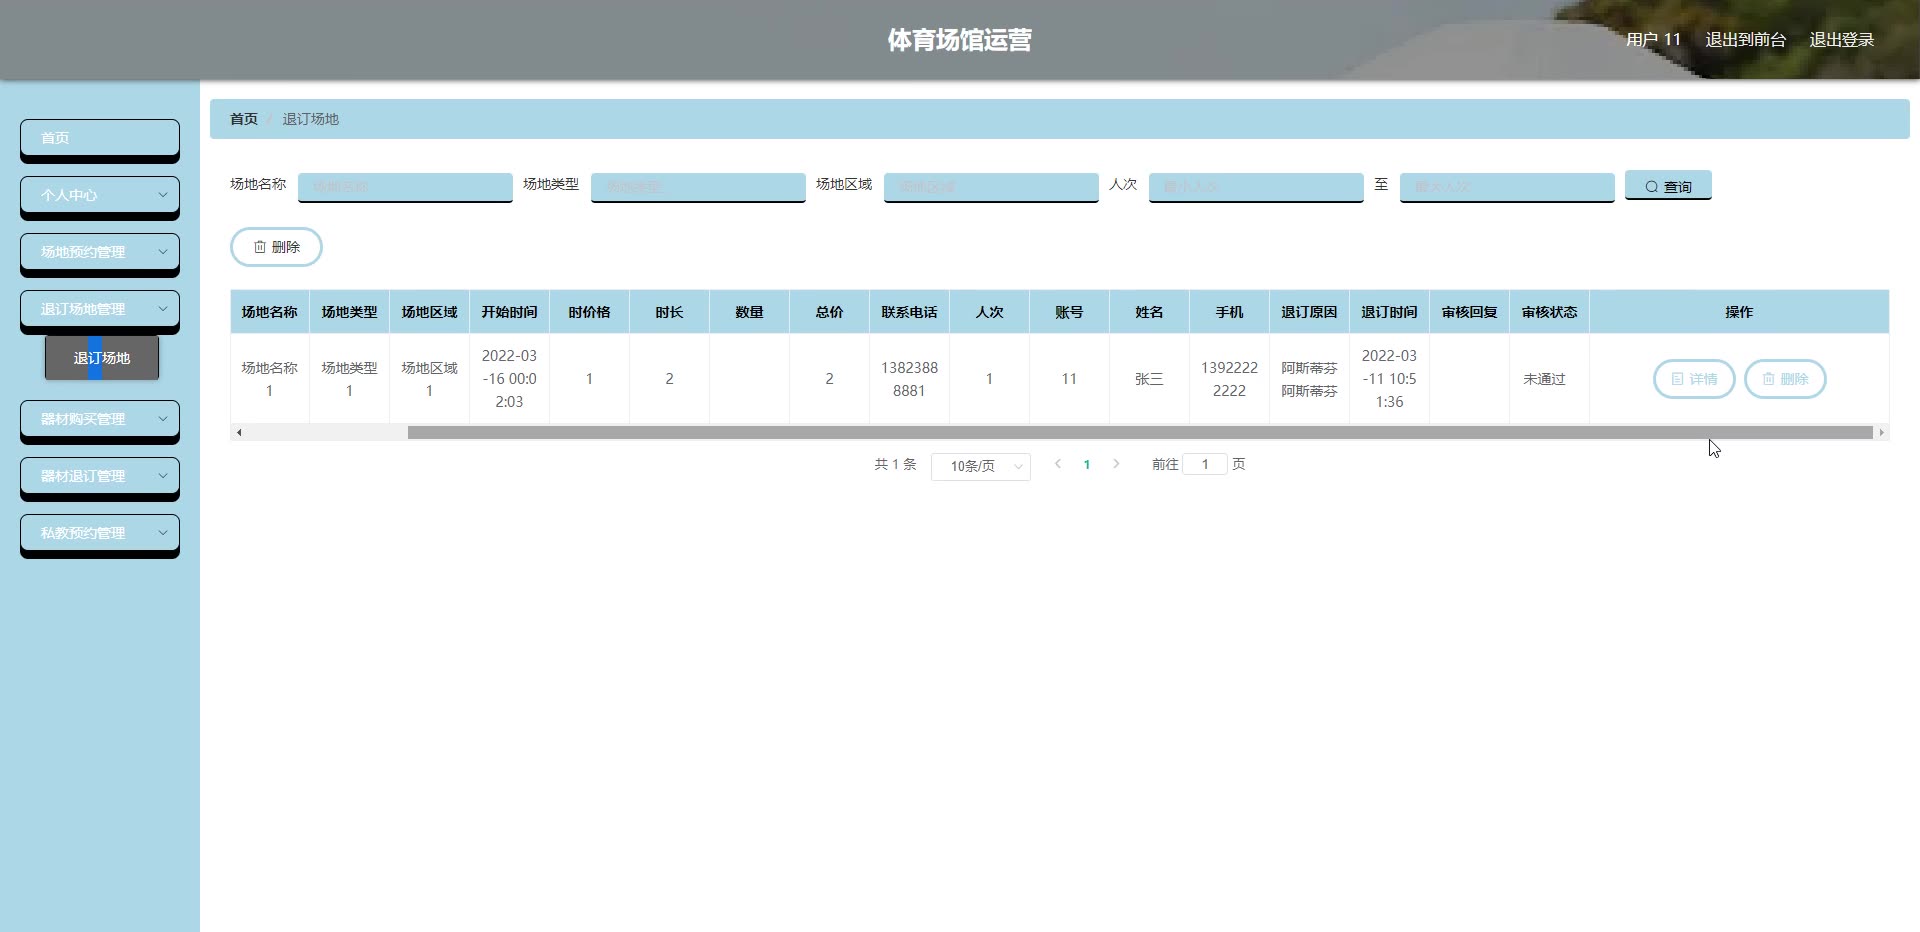The height and width of the screenshot is (932, 1920).
Task: Click the table's horizontal scrollbar thumb
Action: point(1140,432)
